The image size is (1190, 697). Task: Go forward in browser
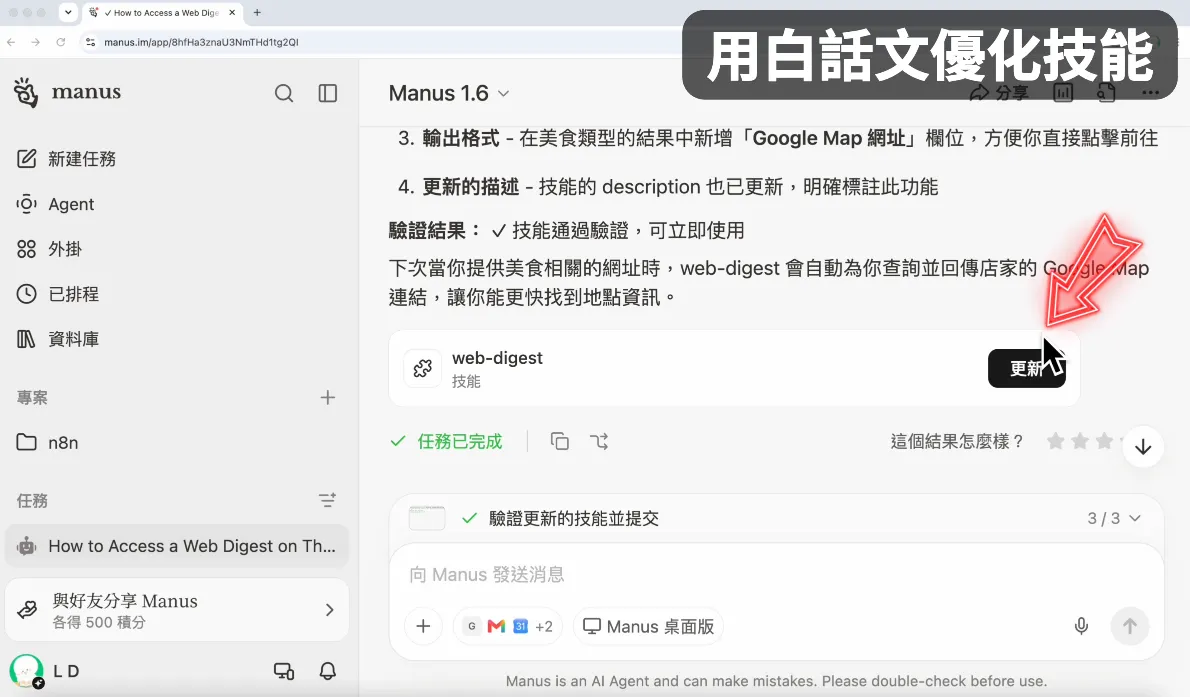click(36, 42)
